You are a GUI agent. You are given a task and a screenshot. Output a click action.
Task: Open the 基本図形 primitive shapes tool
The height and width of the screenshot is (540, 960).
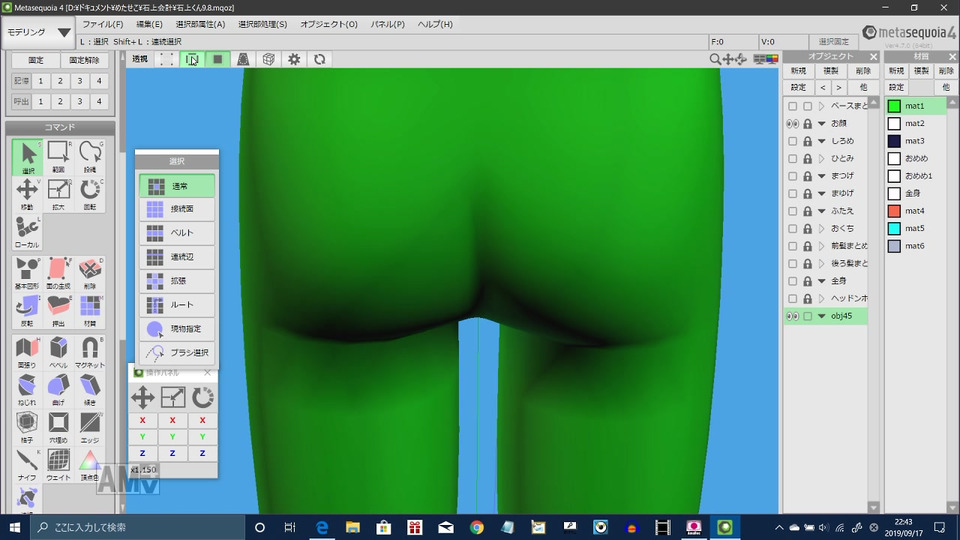(27, 273)
